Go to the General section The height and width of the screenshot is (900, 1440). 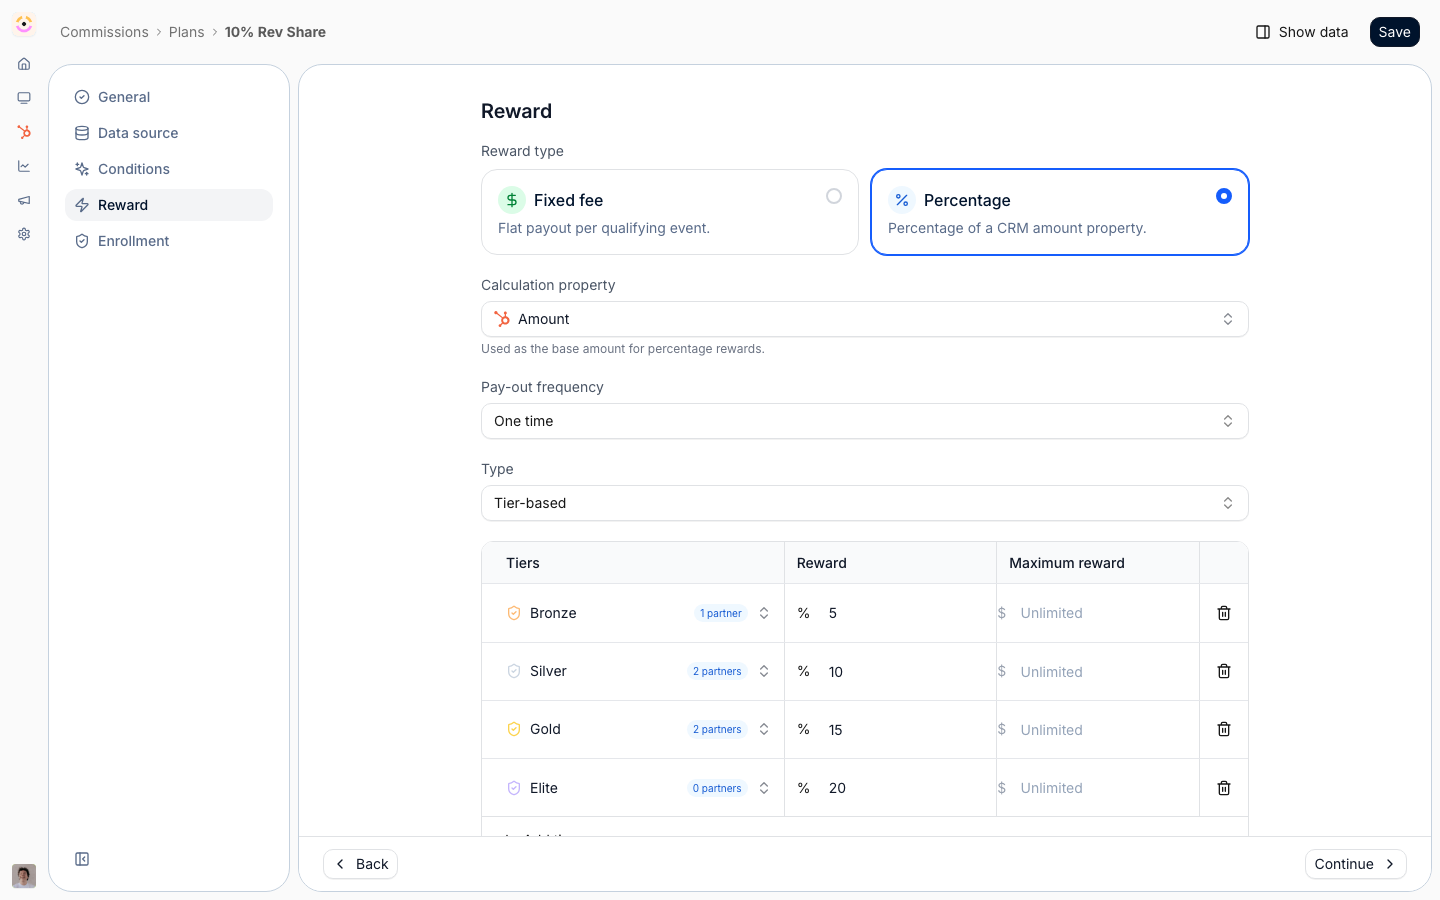click(x=169, y=97)
